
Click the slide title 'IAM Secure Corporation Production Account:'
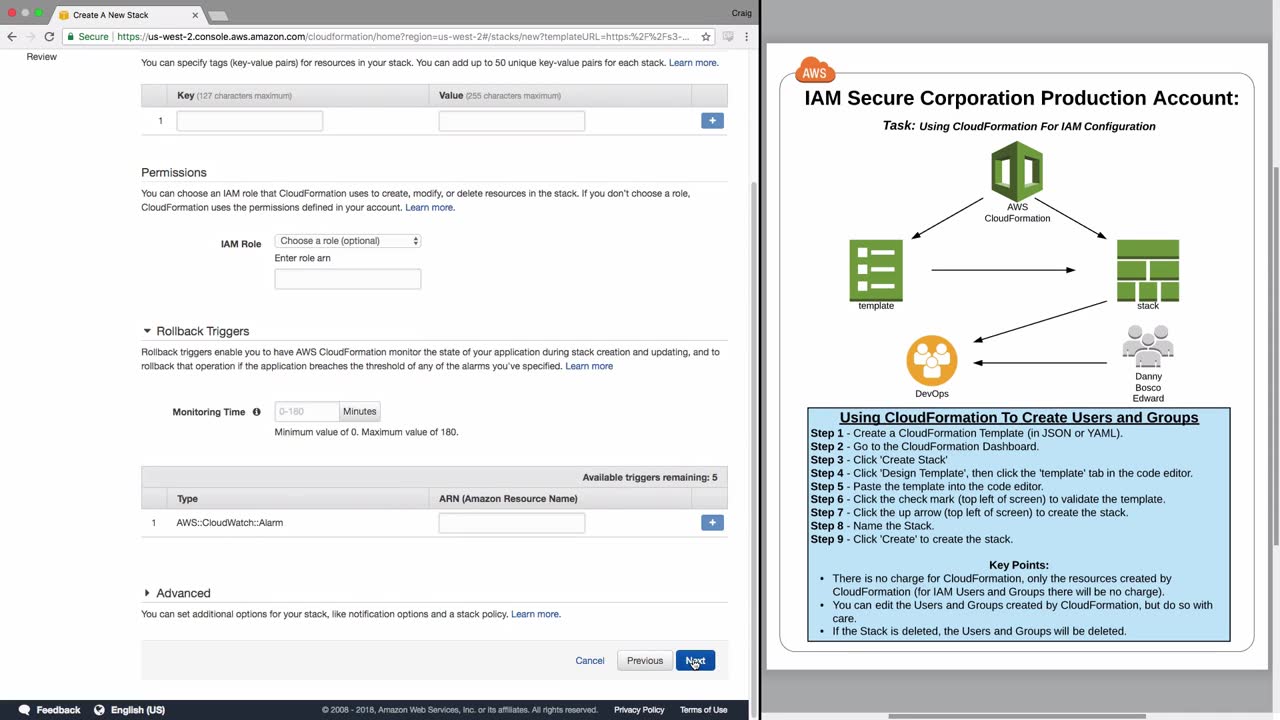point(1022,98)
